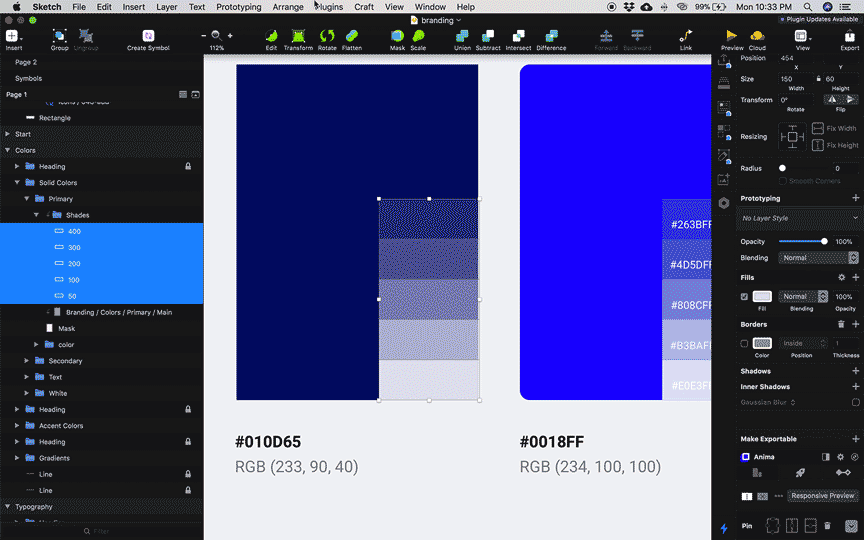The height and width of the screenshot is (540, 864).
Task: Expand the Gradients folder
Action: [x=17, y=458]
